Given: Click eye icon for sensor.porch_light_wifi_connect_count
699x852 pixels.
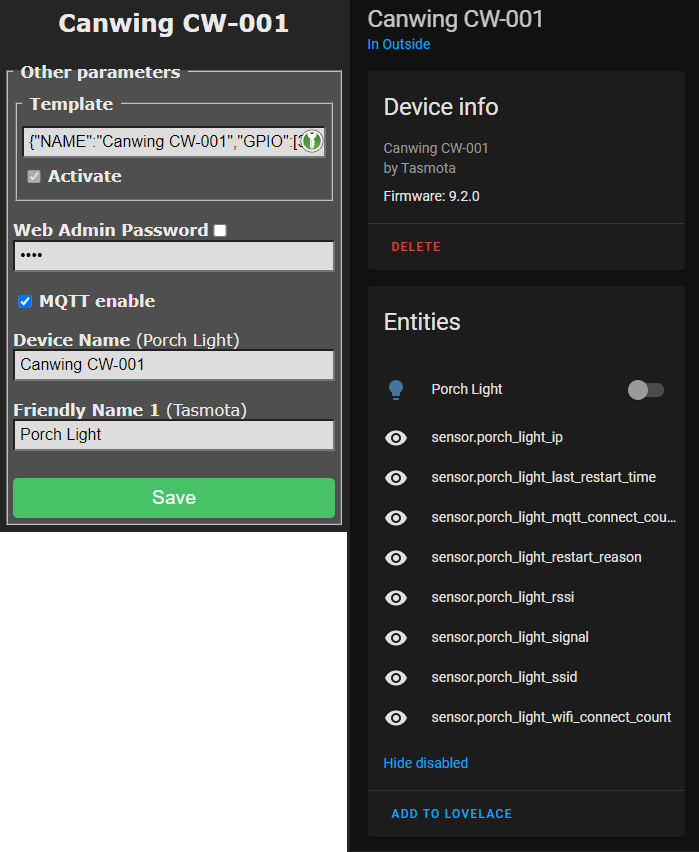Looking at the screenshot, I should 396,718.
